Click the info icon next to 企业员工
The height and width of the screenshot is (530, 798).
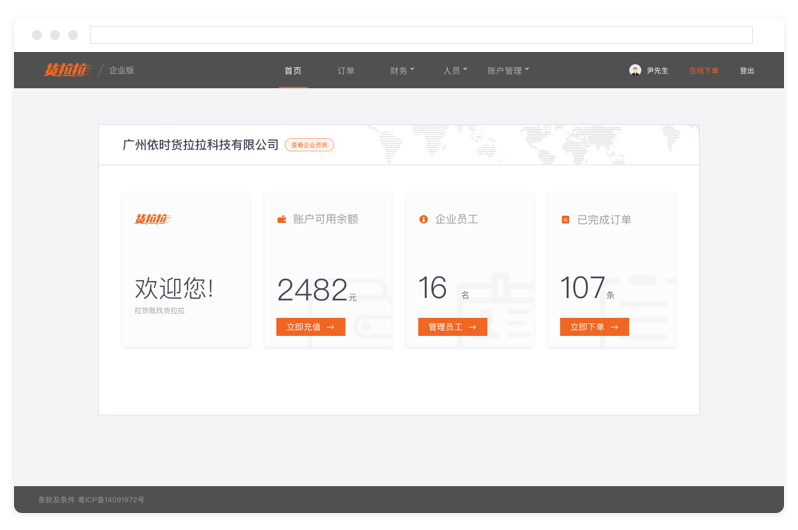click(423, 219)
